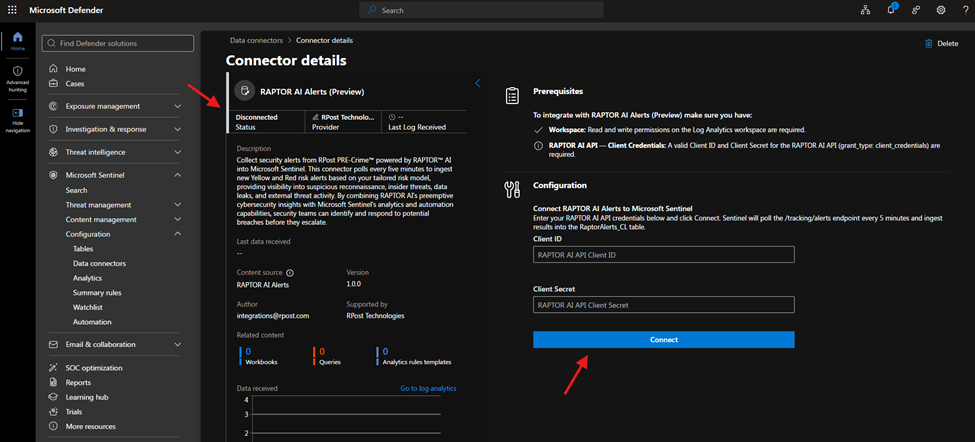Viewport: 975px width, 442px height.
Task: Click the Cases briefcase icon in sidebar
Action: 53,83
